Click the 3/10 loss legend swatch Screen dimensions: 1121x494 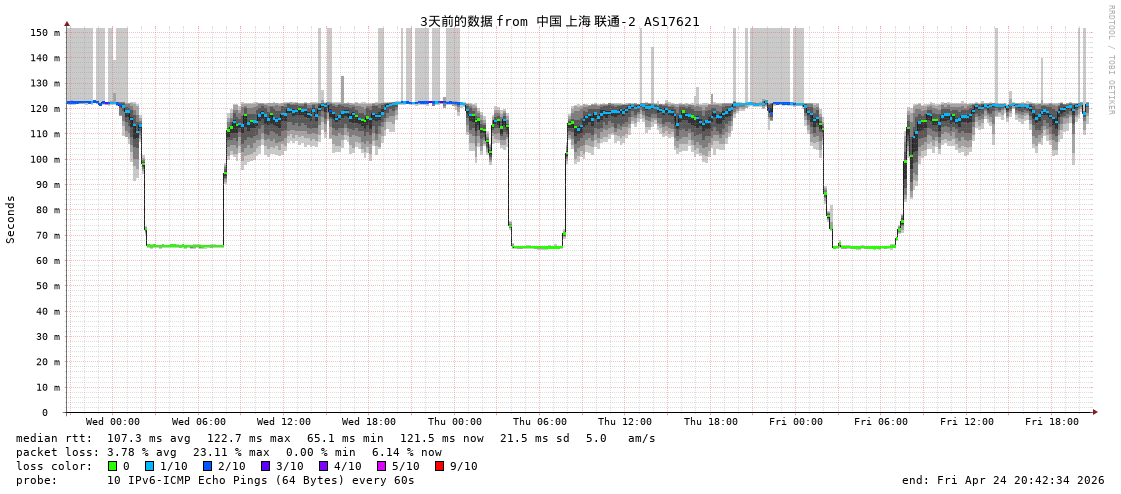[x=265, y=466]
